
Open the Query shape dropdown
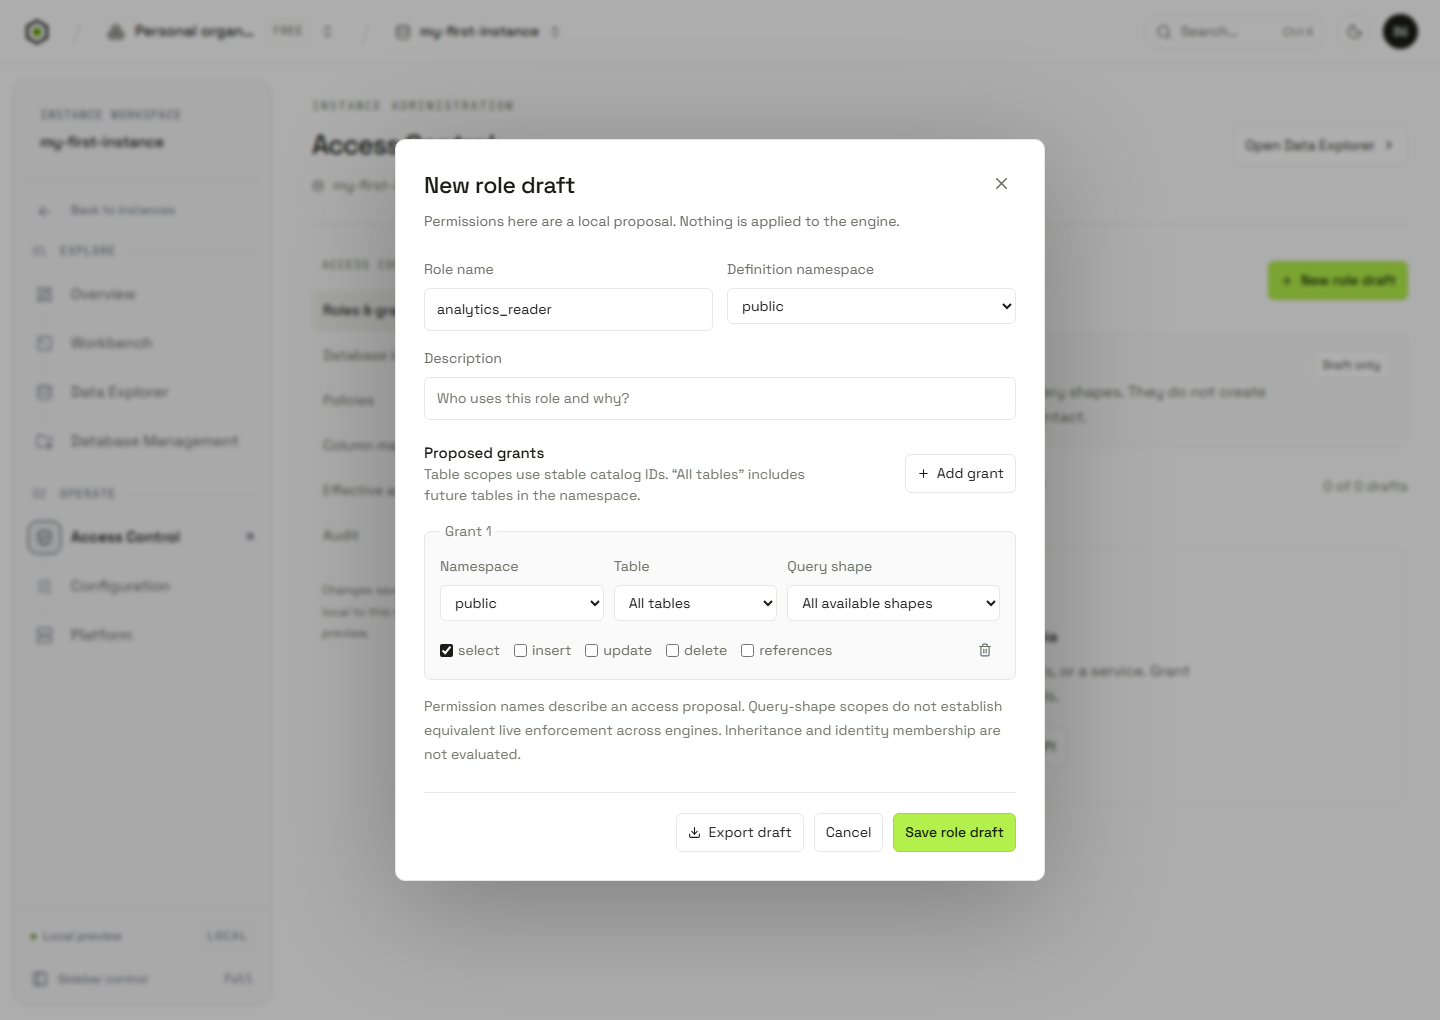(x=893, y=603)
